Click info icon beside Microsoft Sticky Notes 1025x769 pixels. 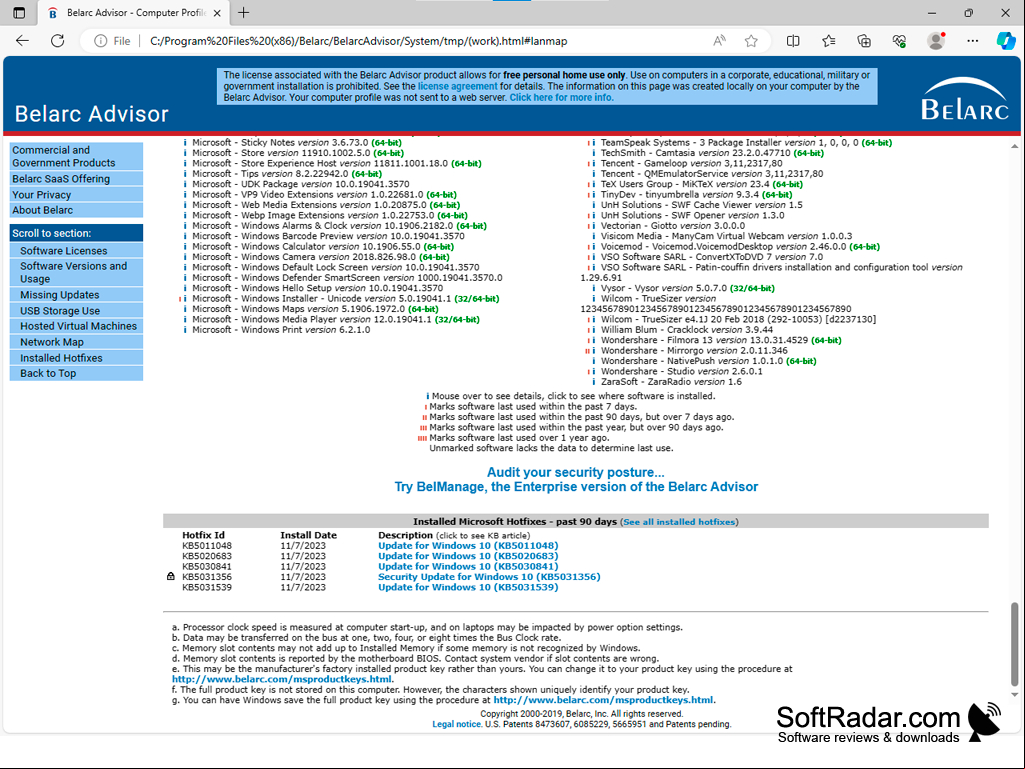(x=185, y=143)
